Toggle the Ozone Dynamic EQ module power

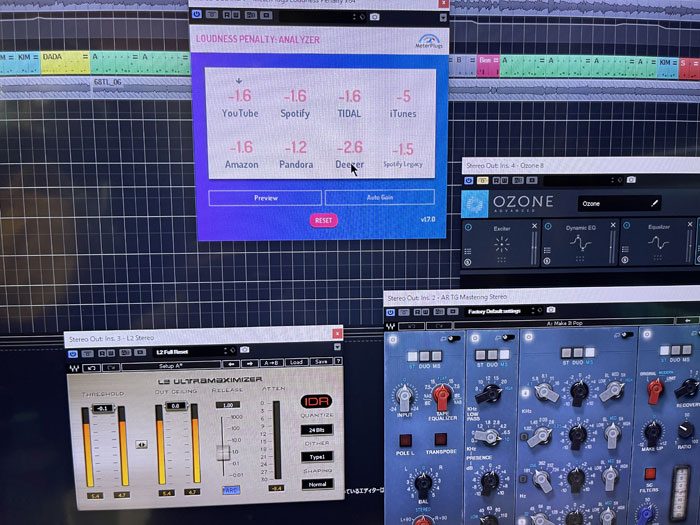548,226
